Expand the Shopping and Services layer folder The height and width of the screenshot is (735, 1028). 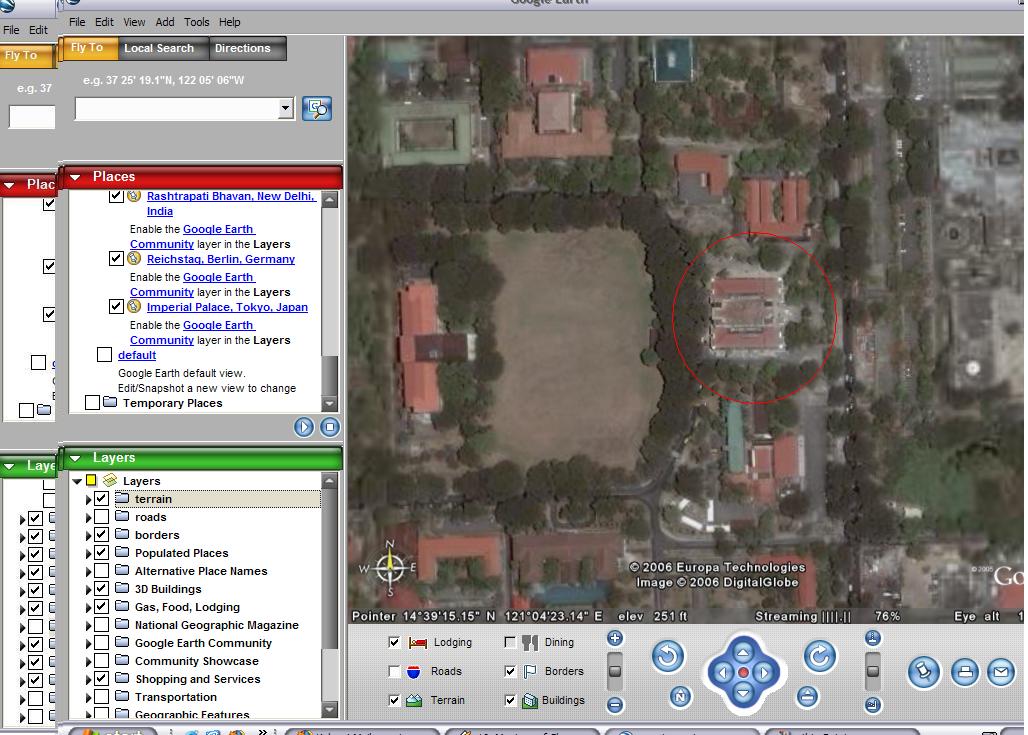point(88,679)
